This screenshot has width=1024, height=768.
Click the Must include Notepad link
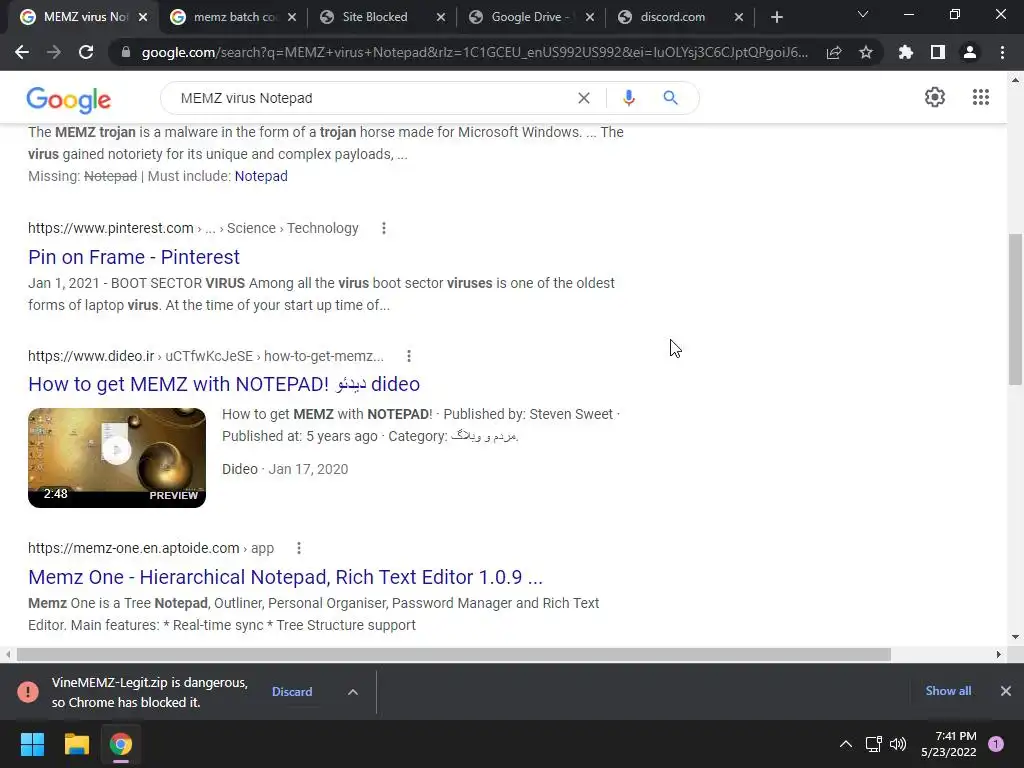261,176
